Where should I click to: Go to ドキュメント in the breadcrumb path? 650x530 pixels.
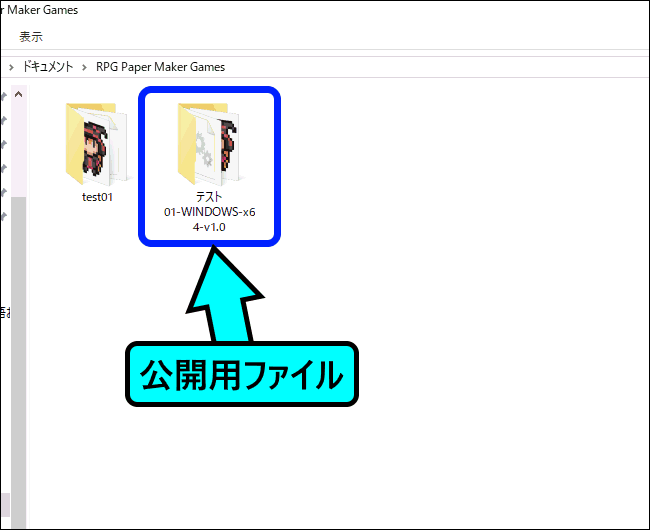click(x=48, y=67)
